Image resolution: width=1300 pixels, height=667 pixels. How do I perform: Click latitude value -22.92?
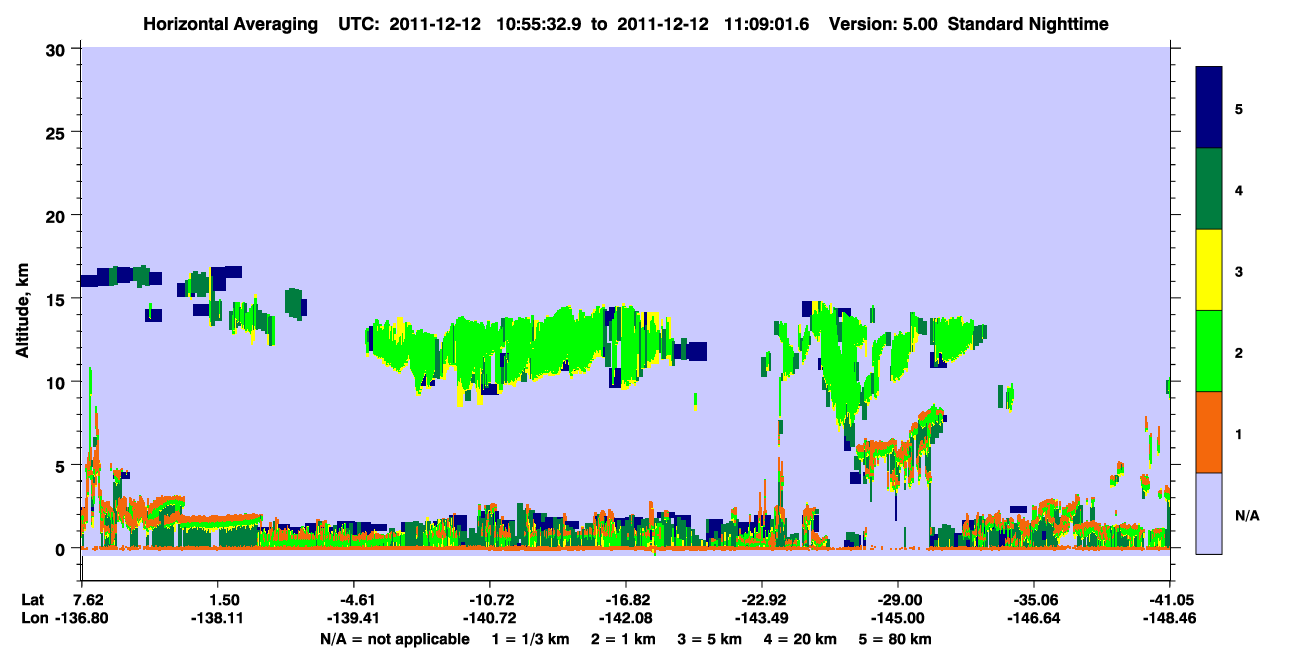click(762, 599)
